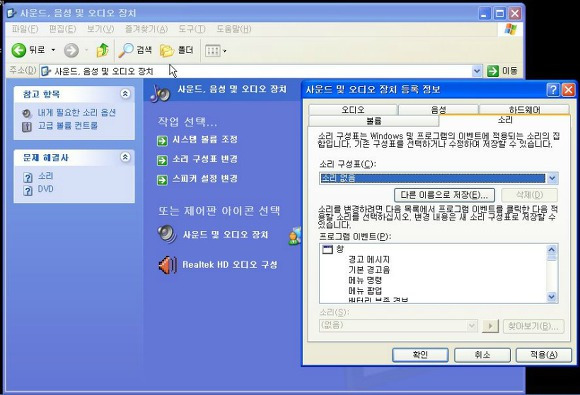Click the 시스템 볼륨 조정 task link

205,139
